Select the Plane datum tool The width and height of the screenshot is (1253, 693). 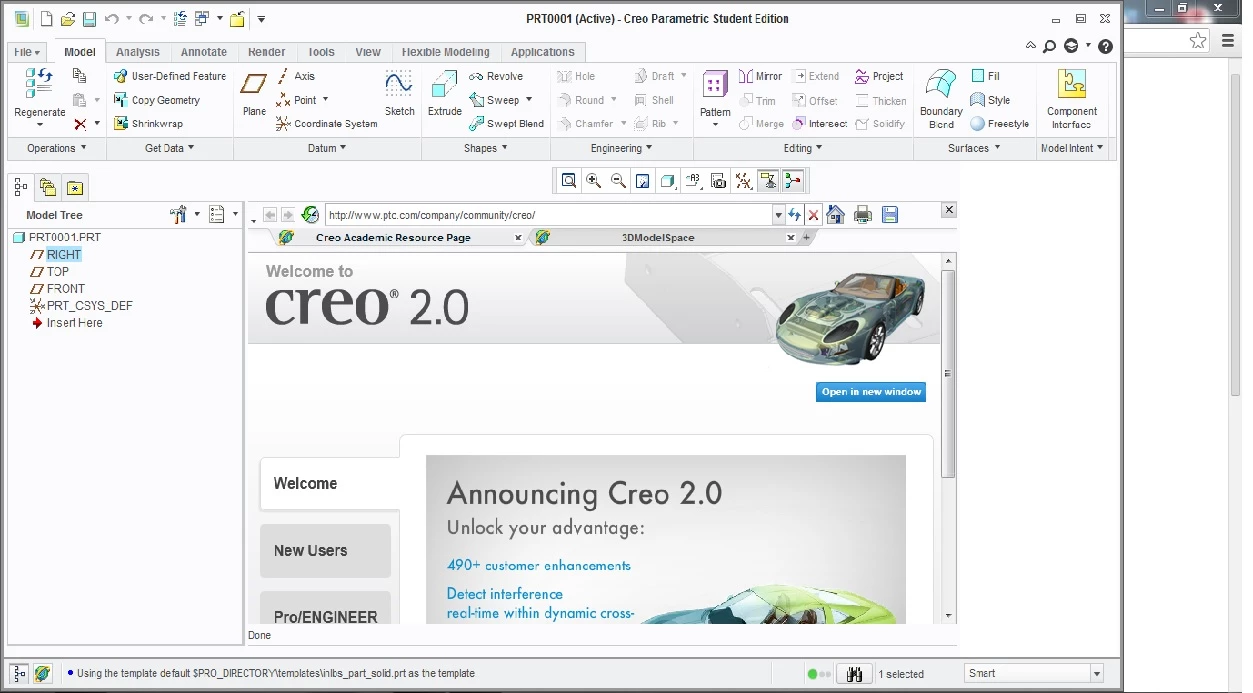[x=254, y=93]
